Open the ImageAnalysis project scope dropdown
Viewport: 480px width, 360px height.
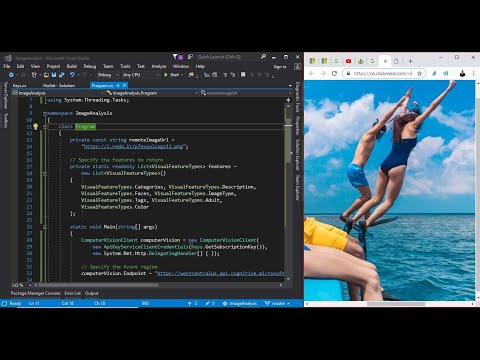pyautogui.click(x=58, y=93)
